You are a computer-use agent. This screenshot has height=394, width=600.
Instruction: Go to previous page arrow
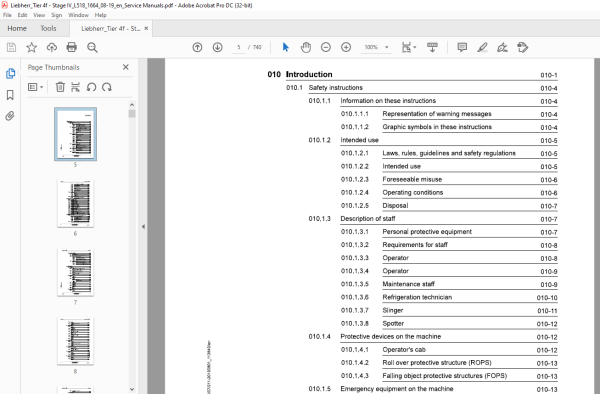[197, 47]
